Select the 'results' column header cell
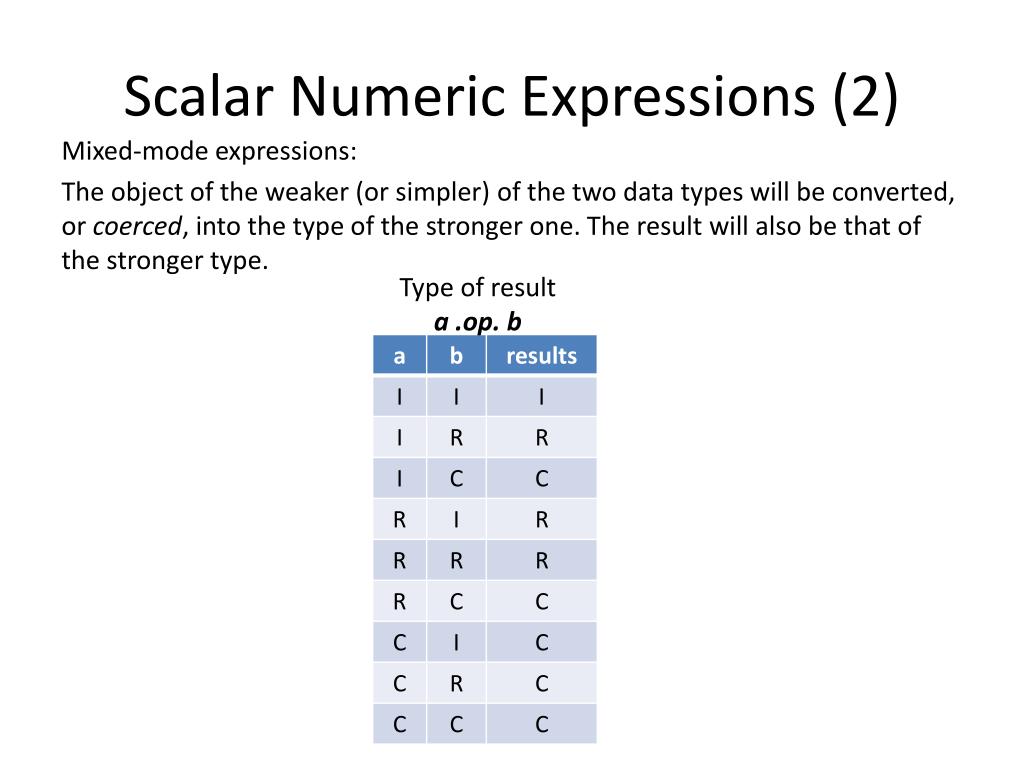Image resolution: width=1024 pixels, height=768 pixels. (x=541, y=355)
